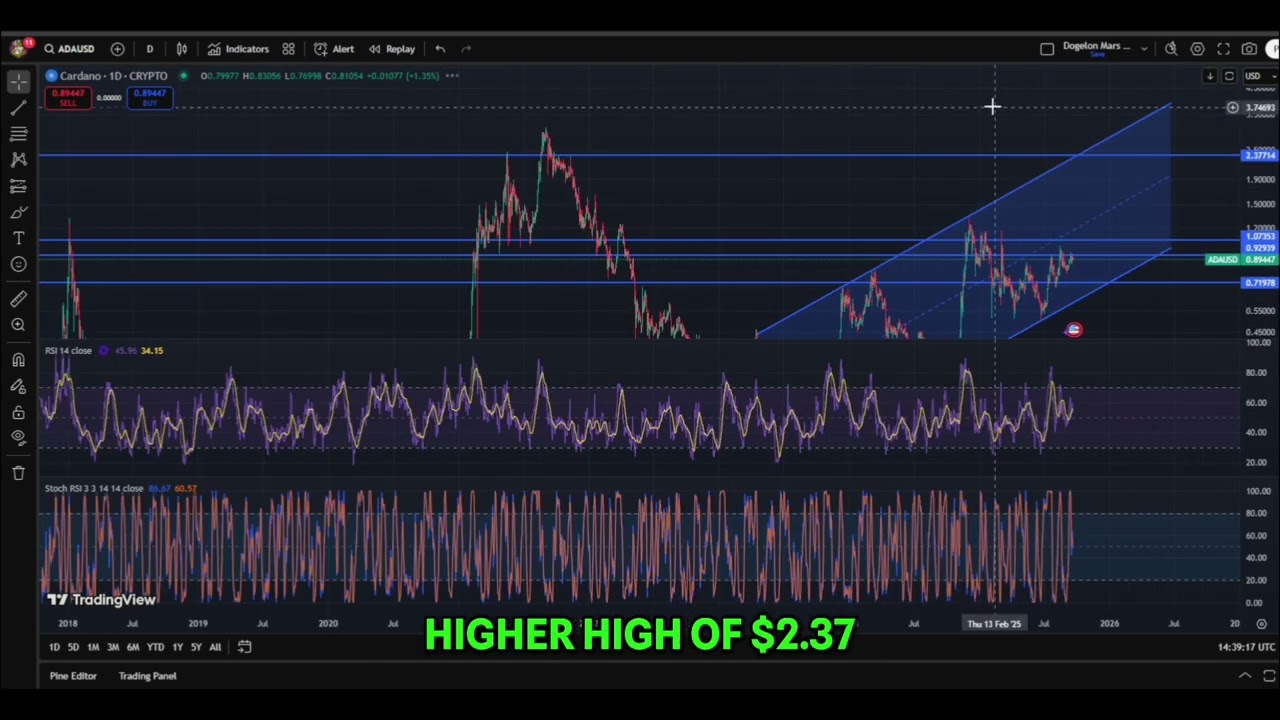Select the brush drawing tool
Image resolution: width=1280 pixels, height=720 pixels.
pyautogui.click(x=18, y=212)
